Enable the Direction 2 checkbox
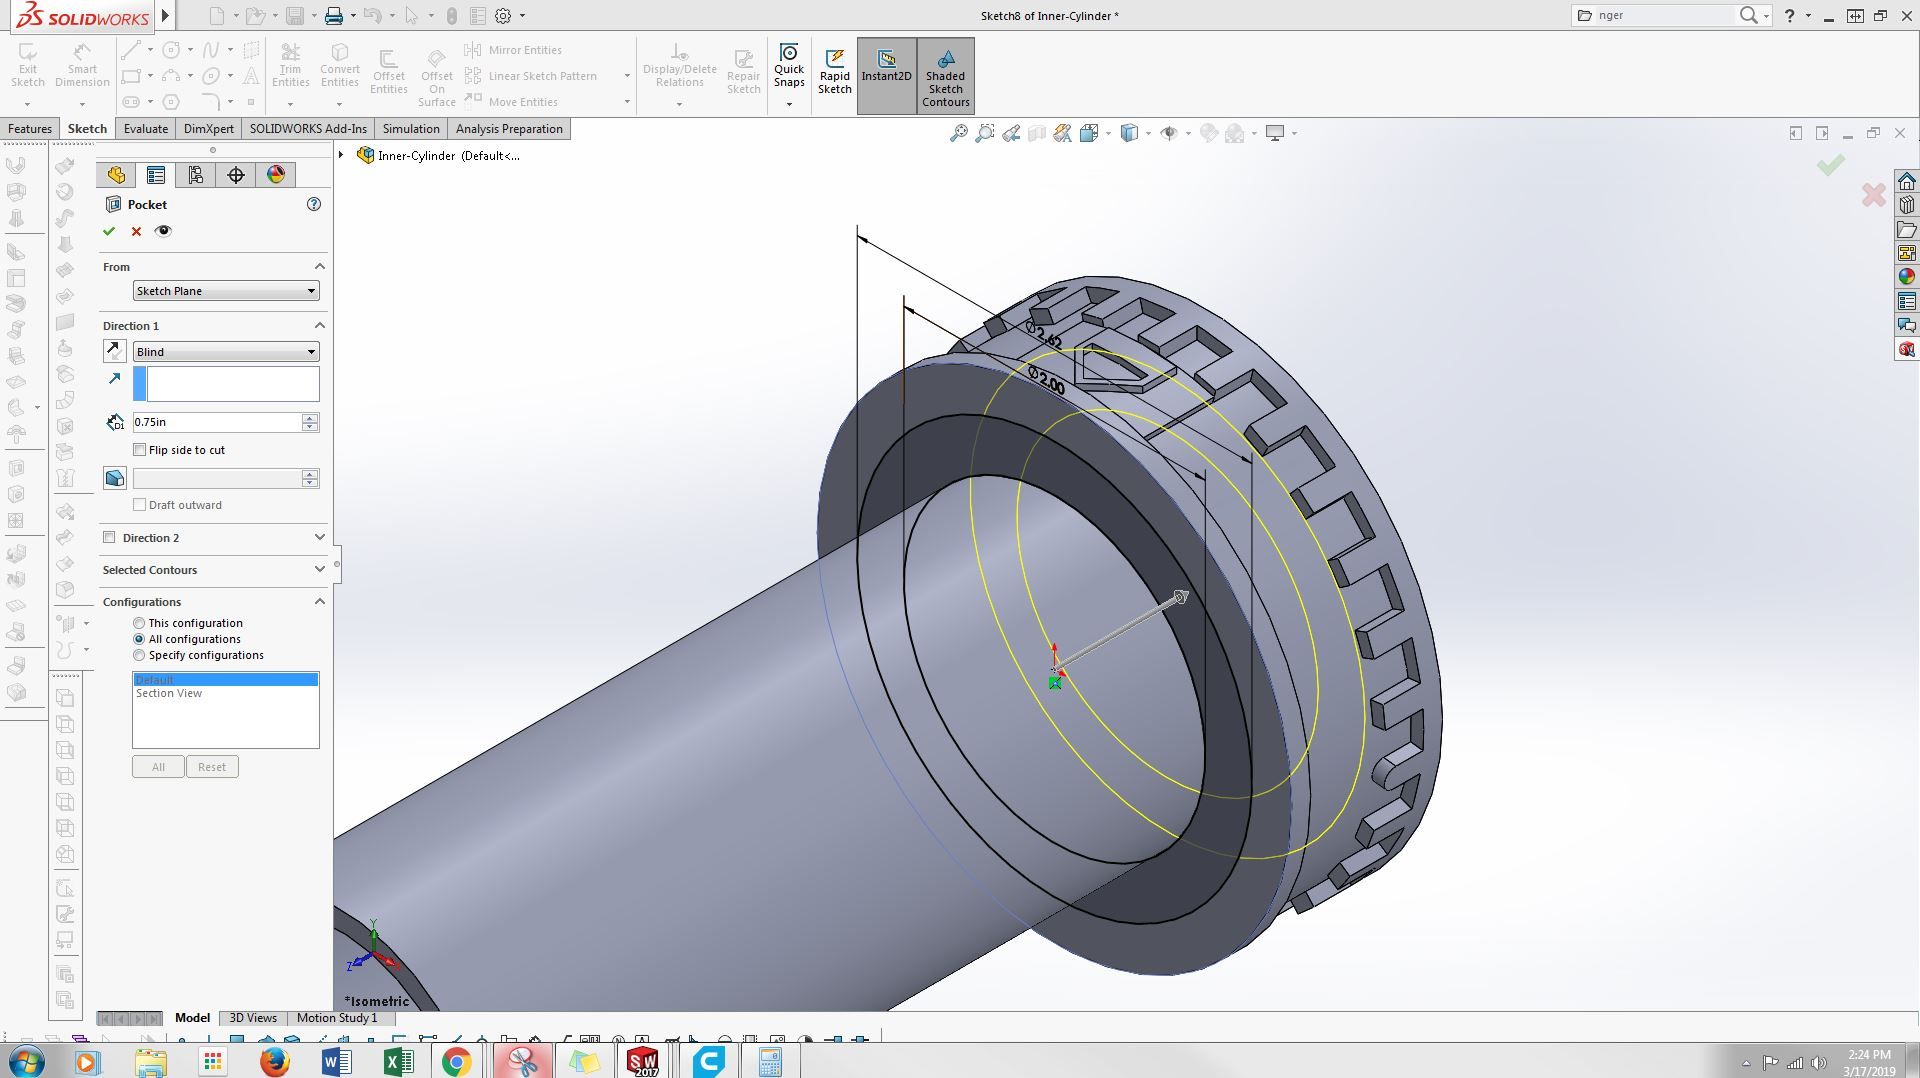The width and height of the screenshot is (1920, 1078). (109, 537)
